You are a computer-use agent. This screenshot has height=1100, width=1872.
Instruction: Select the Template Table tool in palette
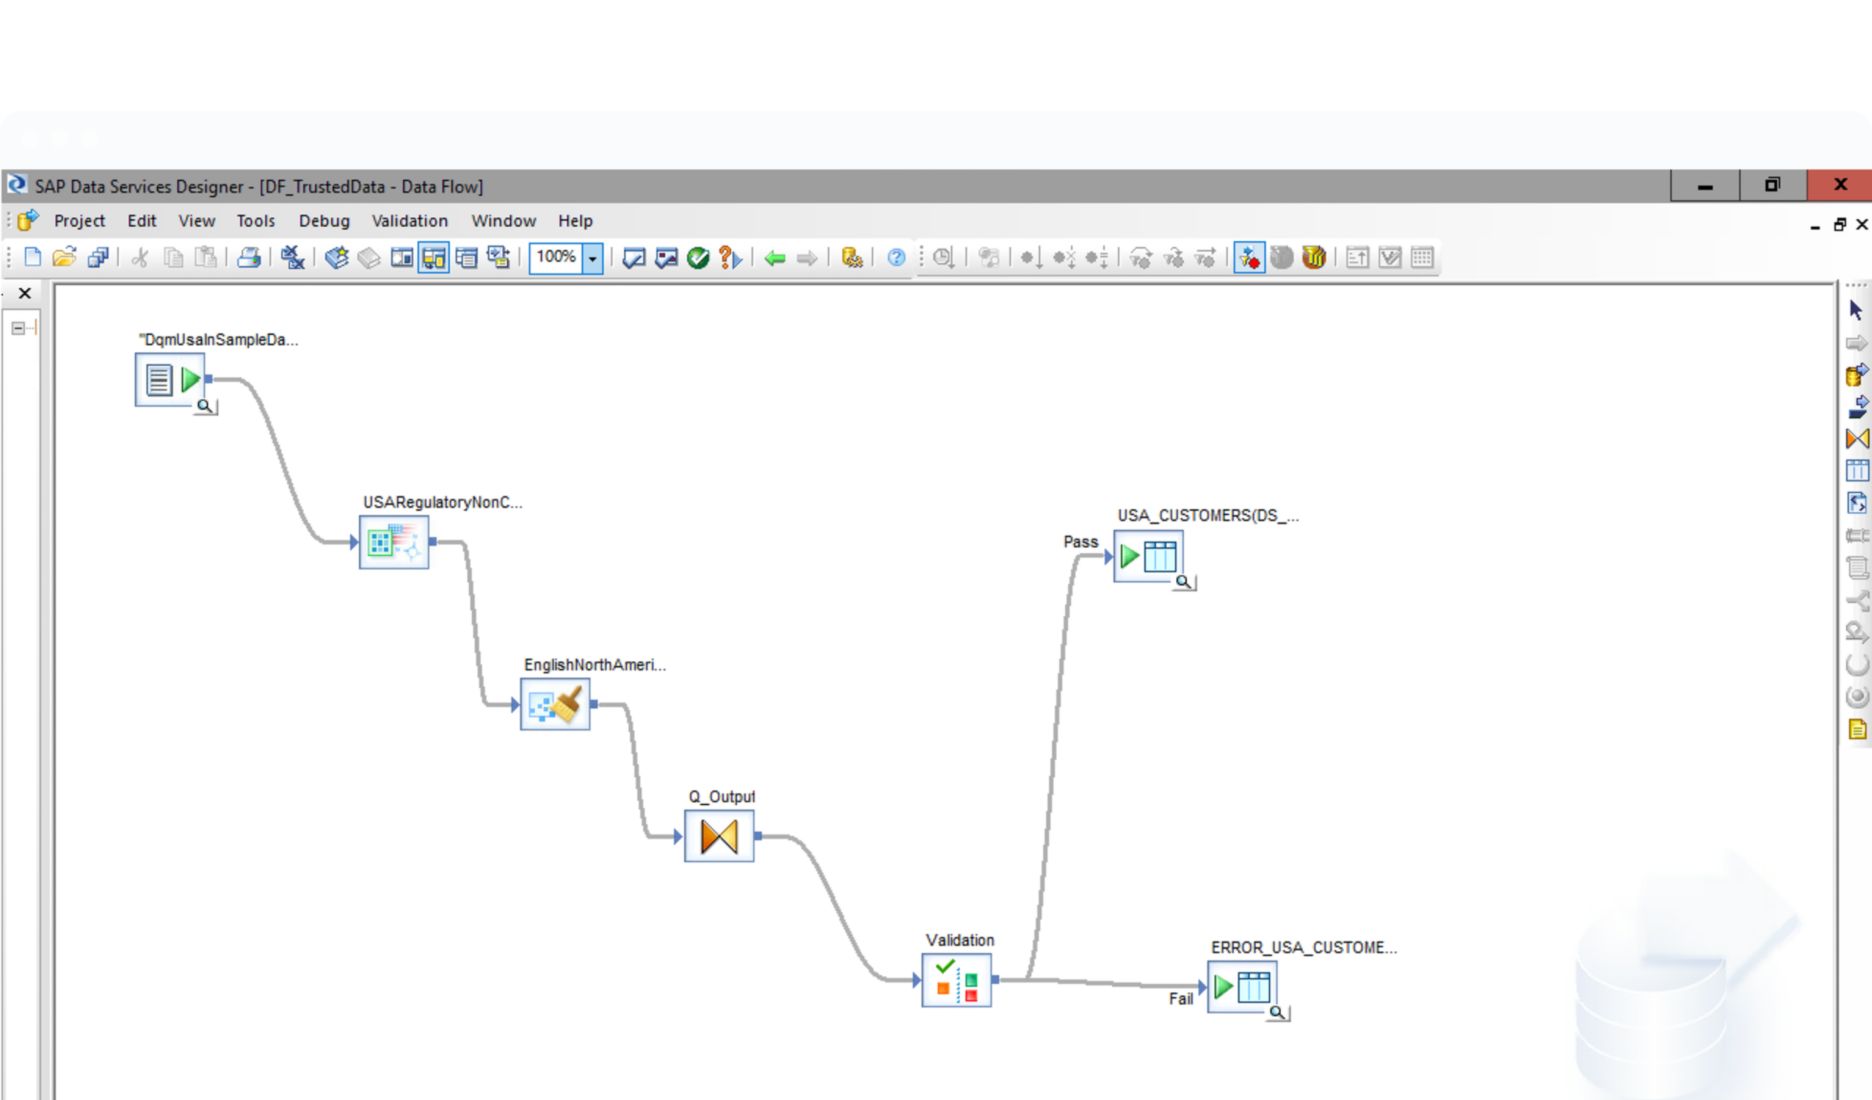(x=1857, y=471)
